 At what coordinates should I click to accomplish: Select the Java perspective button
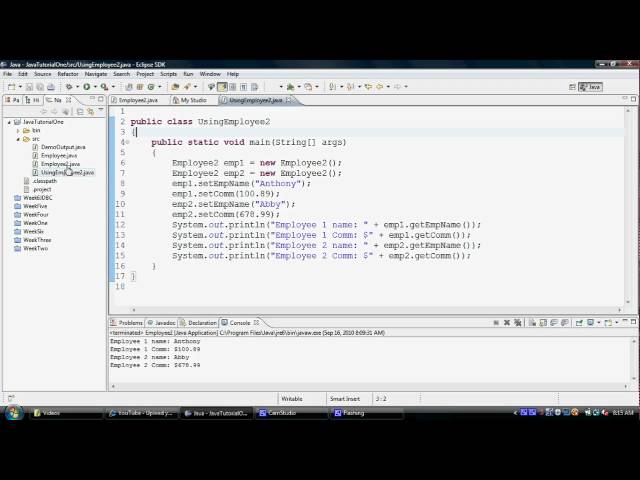point(590,87)
